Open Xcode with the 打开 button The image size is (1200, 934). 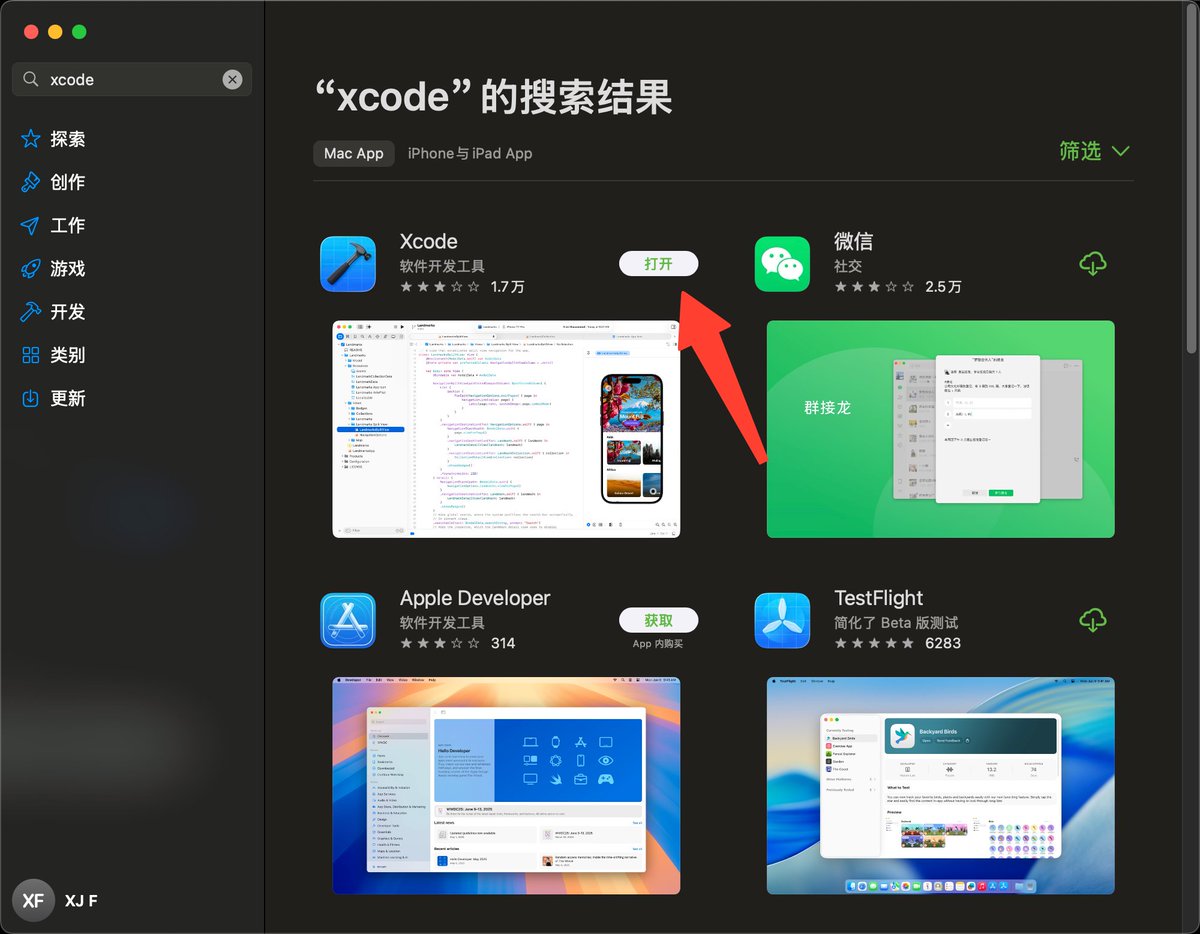[658, 263]
